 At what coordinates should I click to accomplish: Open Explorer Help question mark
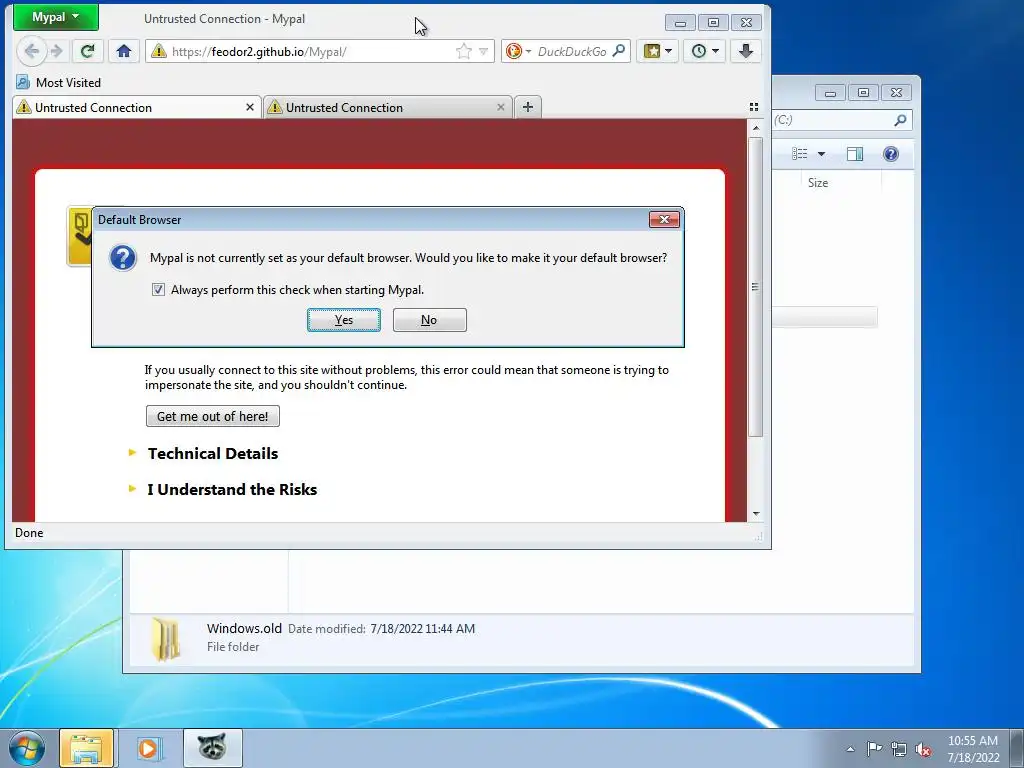(891, 153)
